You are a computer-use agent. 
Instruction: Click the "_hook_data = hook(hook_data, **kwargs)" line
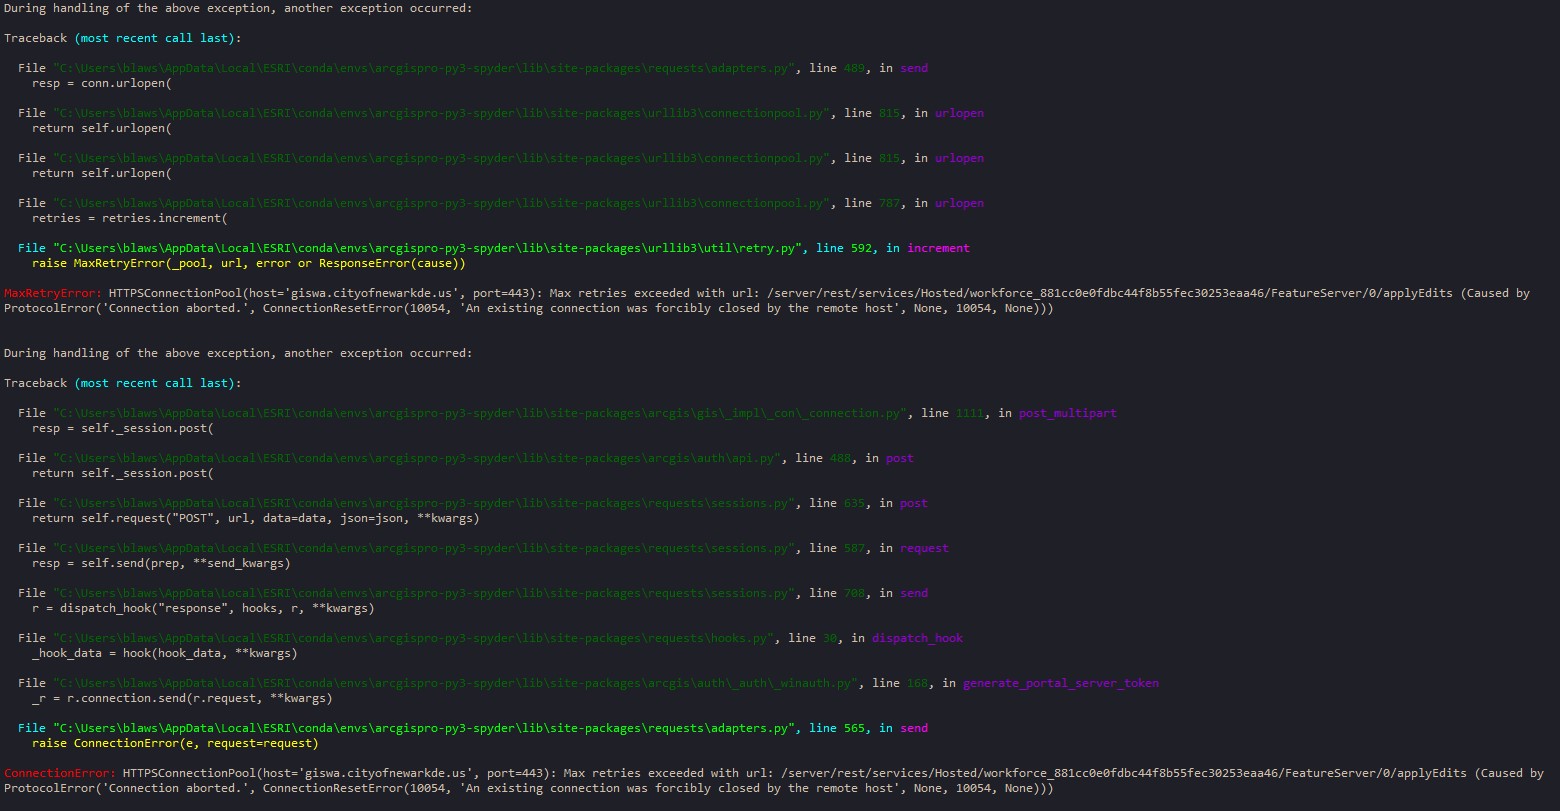164,653
